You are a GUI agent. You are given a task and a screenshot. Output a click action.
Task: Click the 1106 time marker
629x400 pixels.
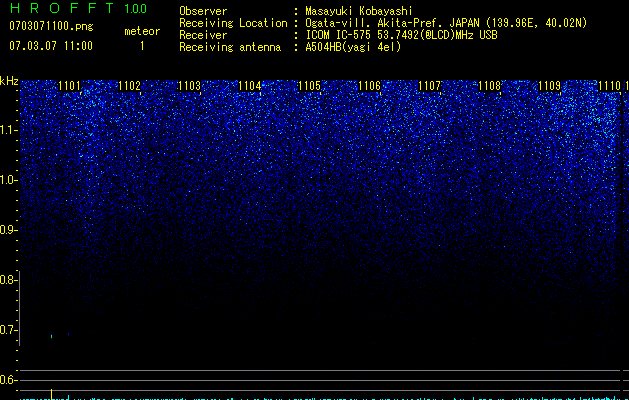click(x=369, y=86)
